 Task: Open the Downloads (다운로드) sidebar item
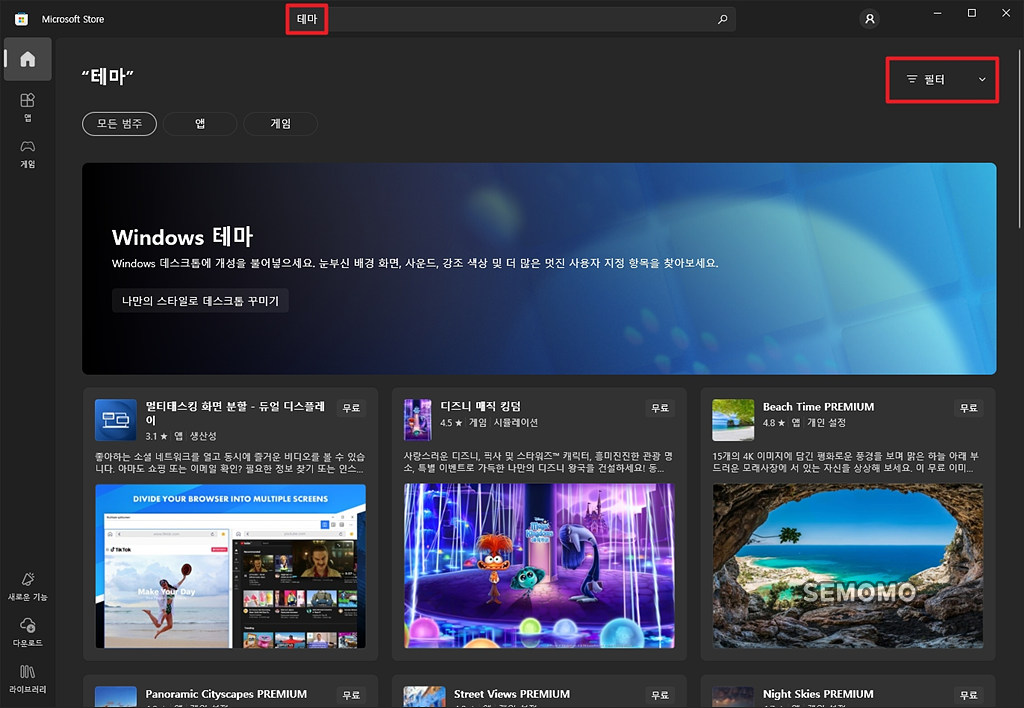[x=27, y=632]
